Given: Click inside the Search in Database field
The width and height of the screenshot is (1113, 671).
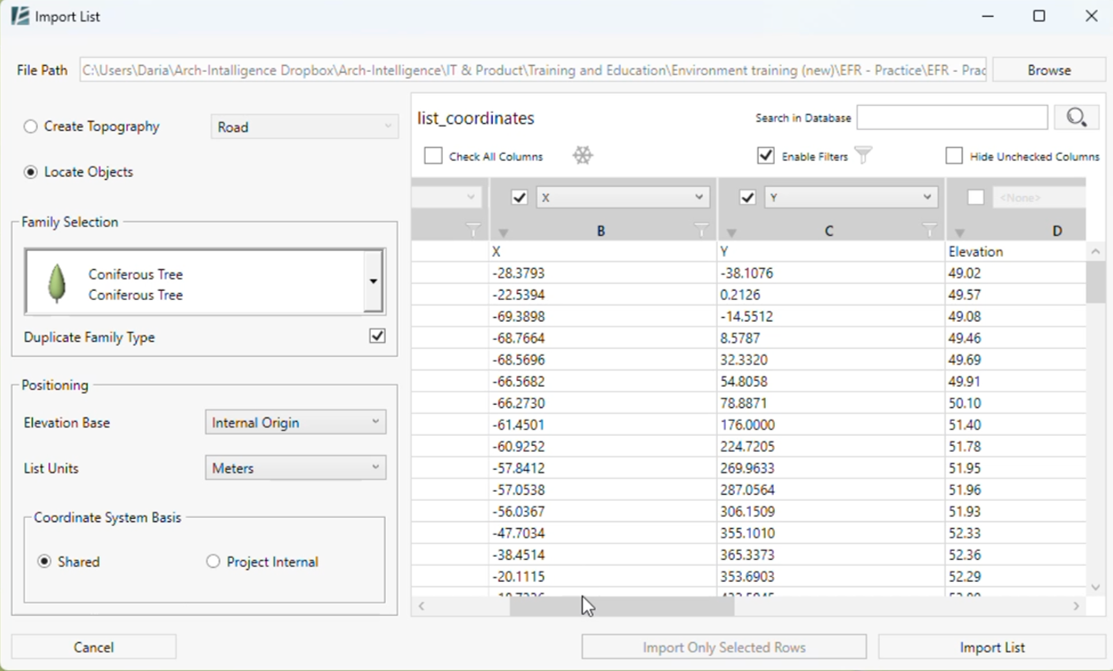Looking at the screenshot, I should pos(951,117).
